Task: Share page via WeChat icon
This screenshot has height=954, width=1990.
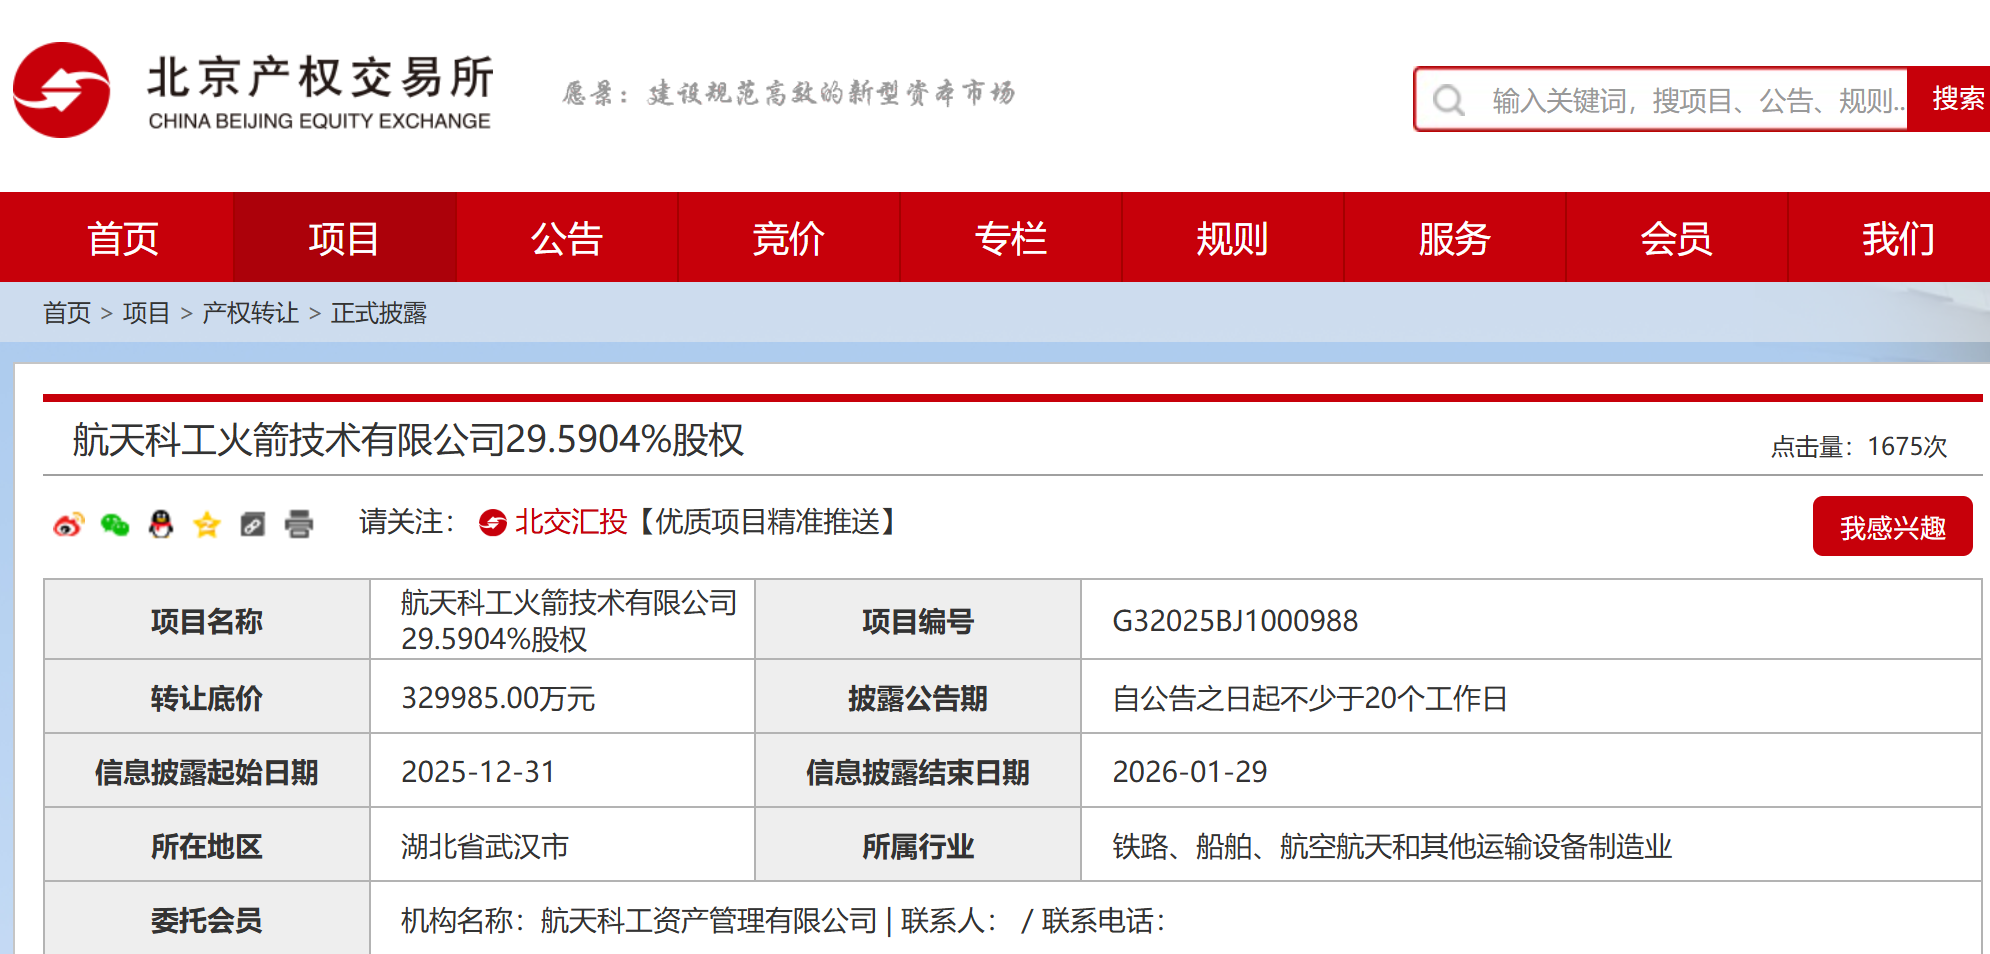Action: click(115, 524)
